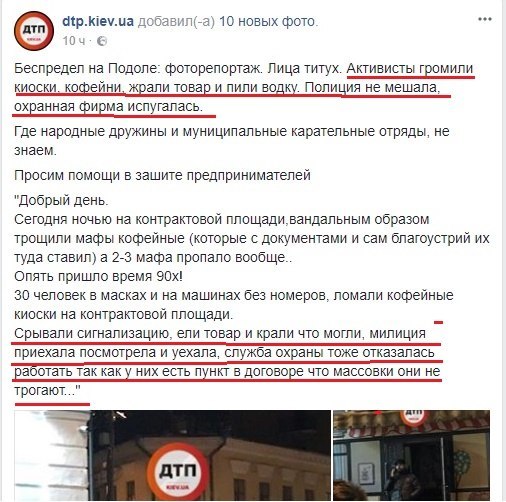Open the '10 новых фото' album link
Screen dimensions: 506x502
point(267,22)
